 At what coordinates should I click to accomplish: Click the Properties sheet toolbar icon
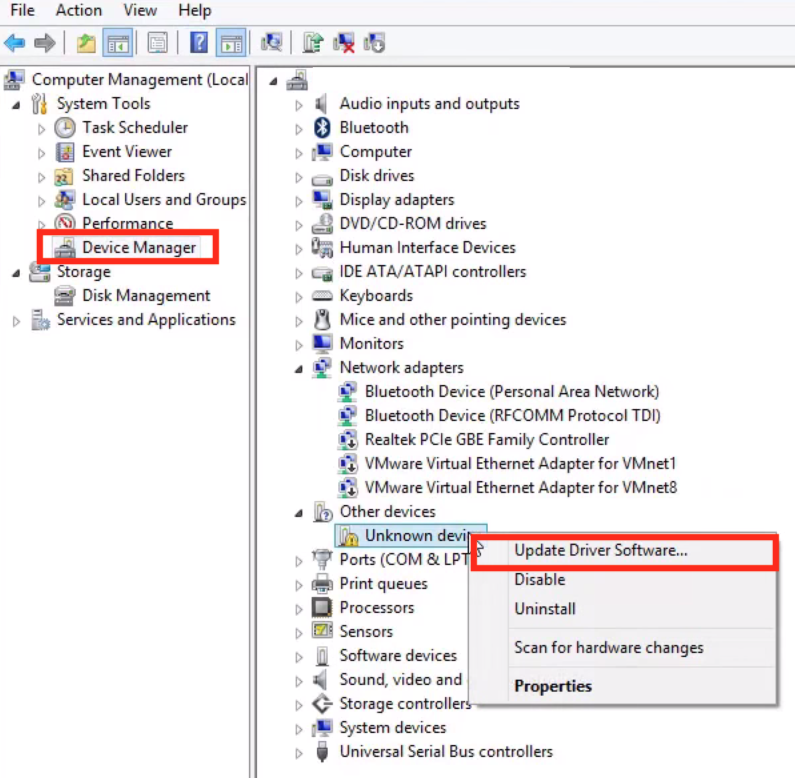coord(158,43)
